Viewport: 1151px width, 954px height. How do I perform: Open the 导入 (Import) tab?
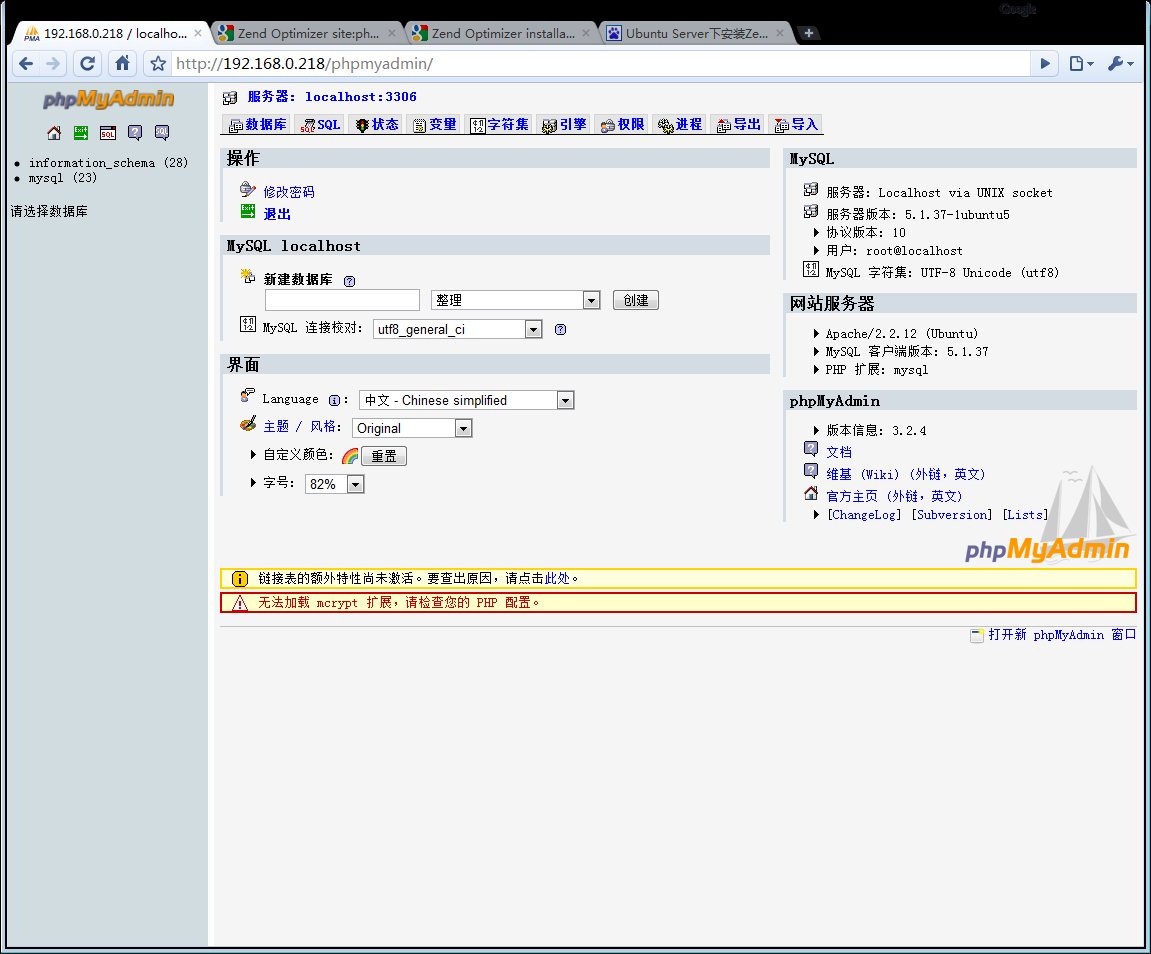(x=796, y=125)
